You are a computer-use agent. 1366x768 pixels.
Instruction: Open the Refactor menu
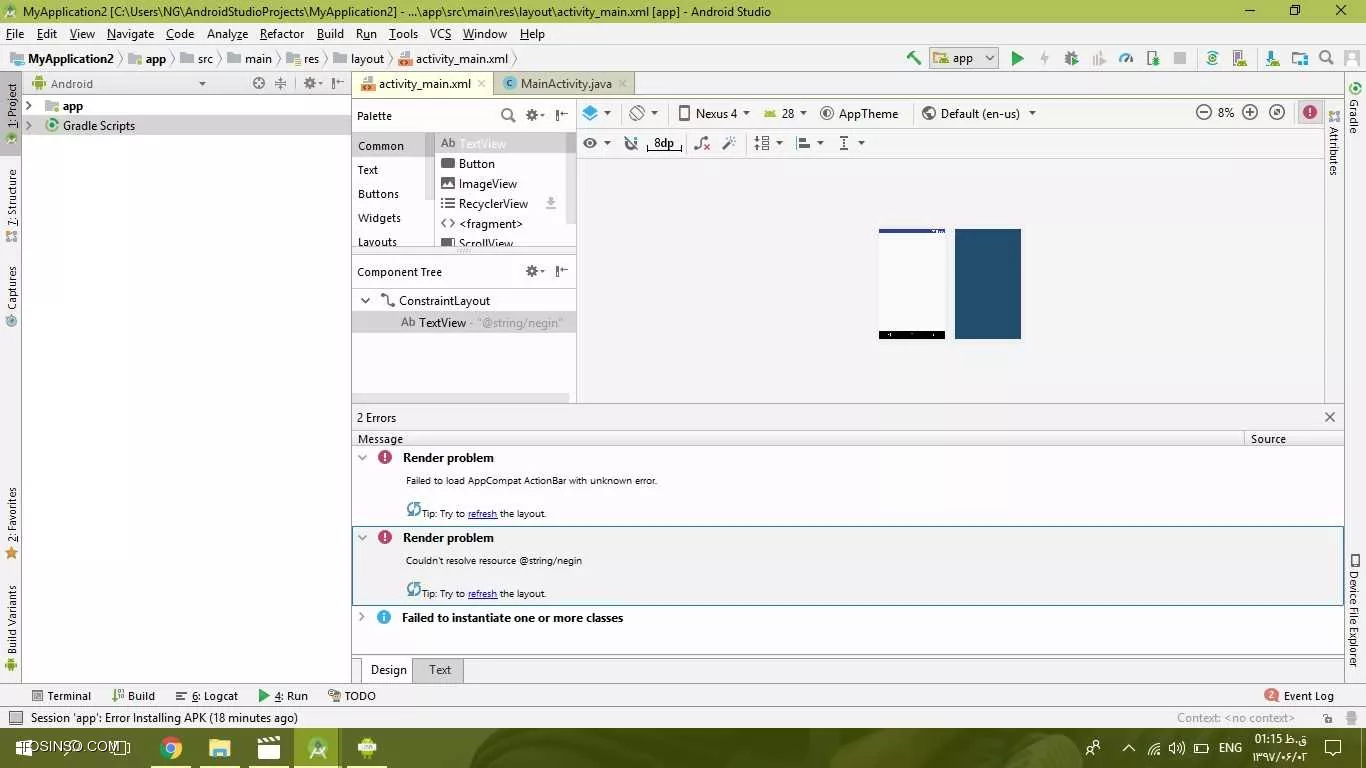coord(282,34)
